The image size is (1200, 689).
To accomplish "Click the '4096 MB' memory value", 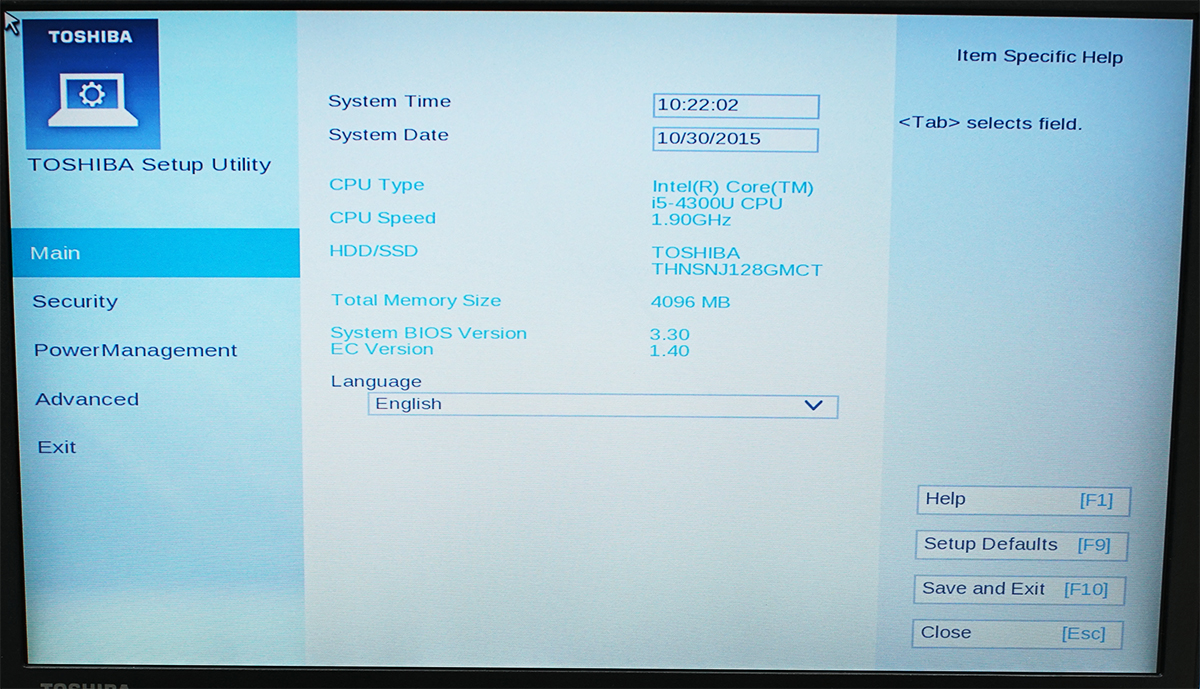I will [x=690, y=302].
